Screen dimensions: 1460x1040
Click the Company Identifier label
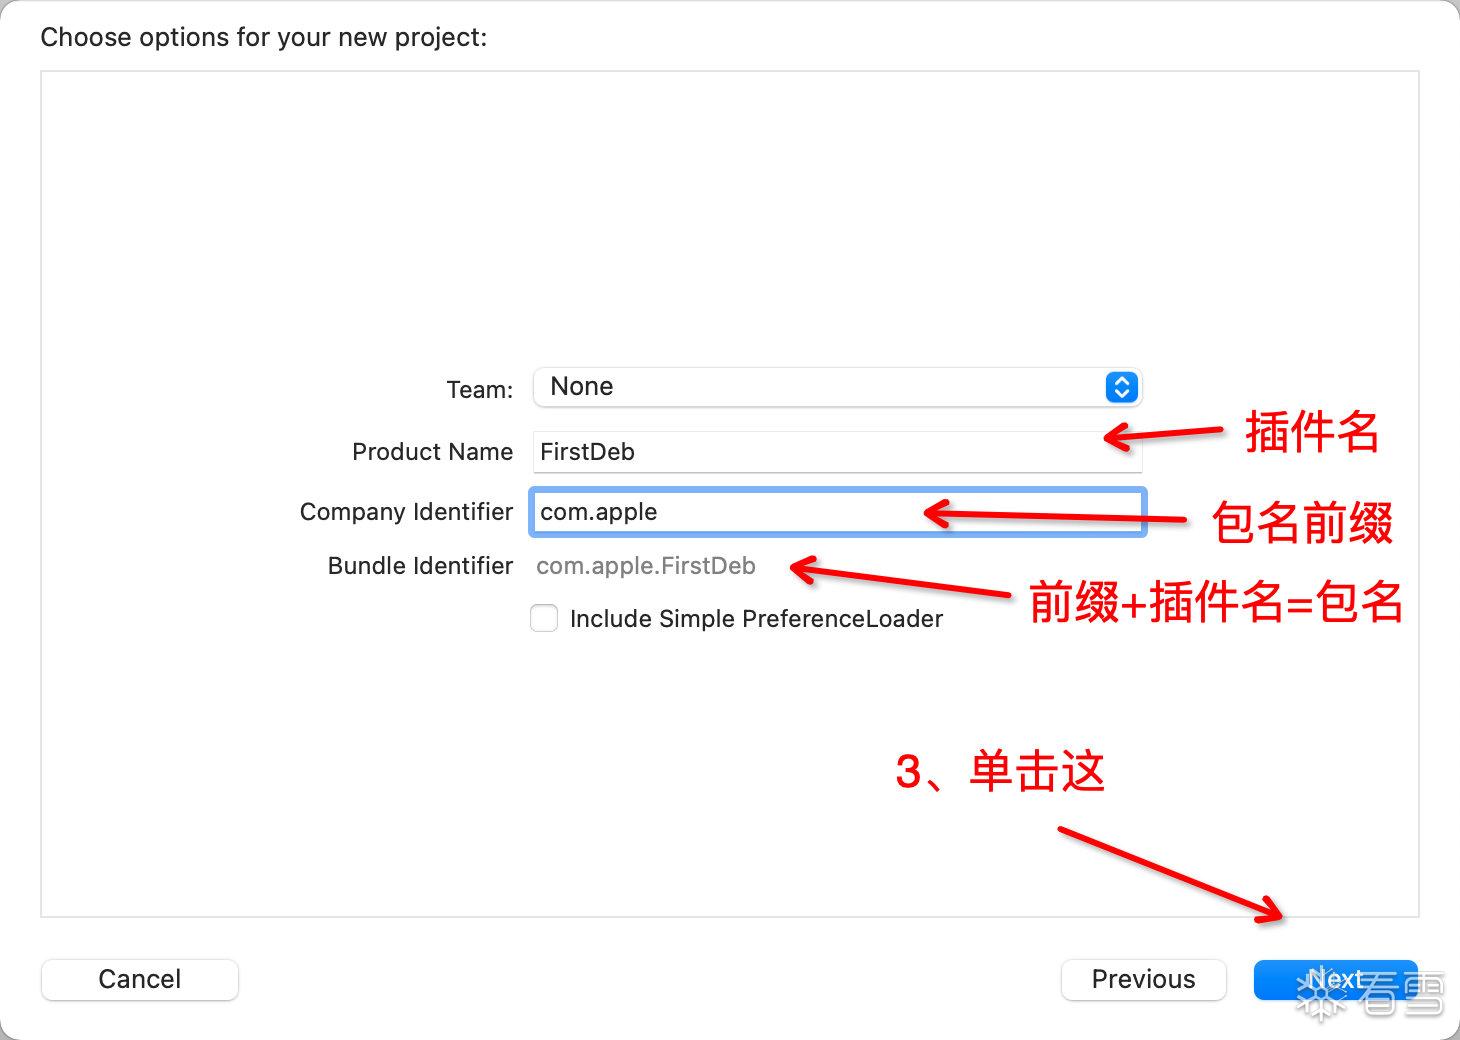tap(406, 512)
